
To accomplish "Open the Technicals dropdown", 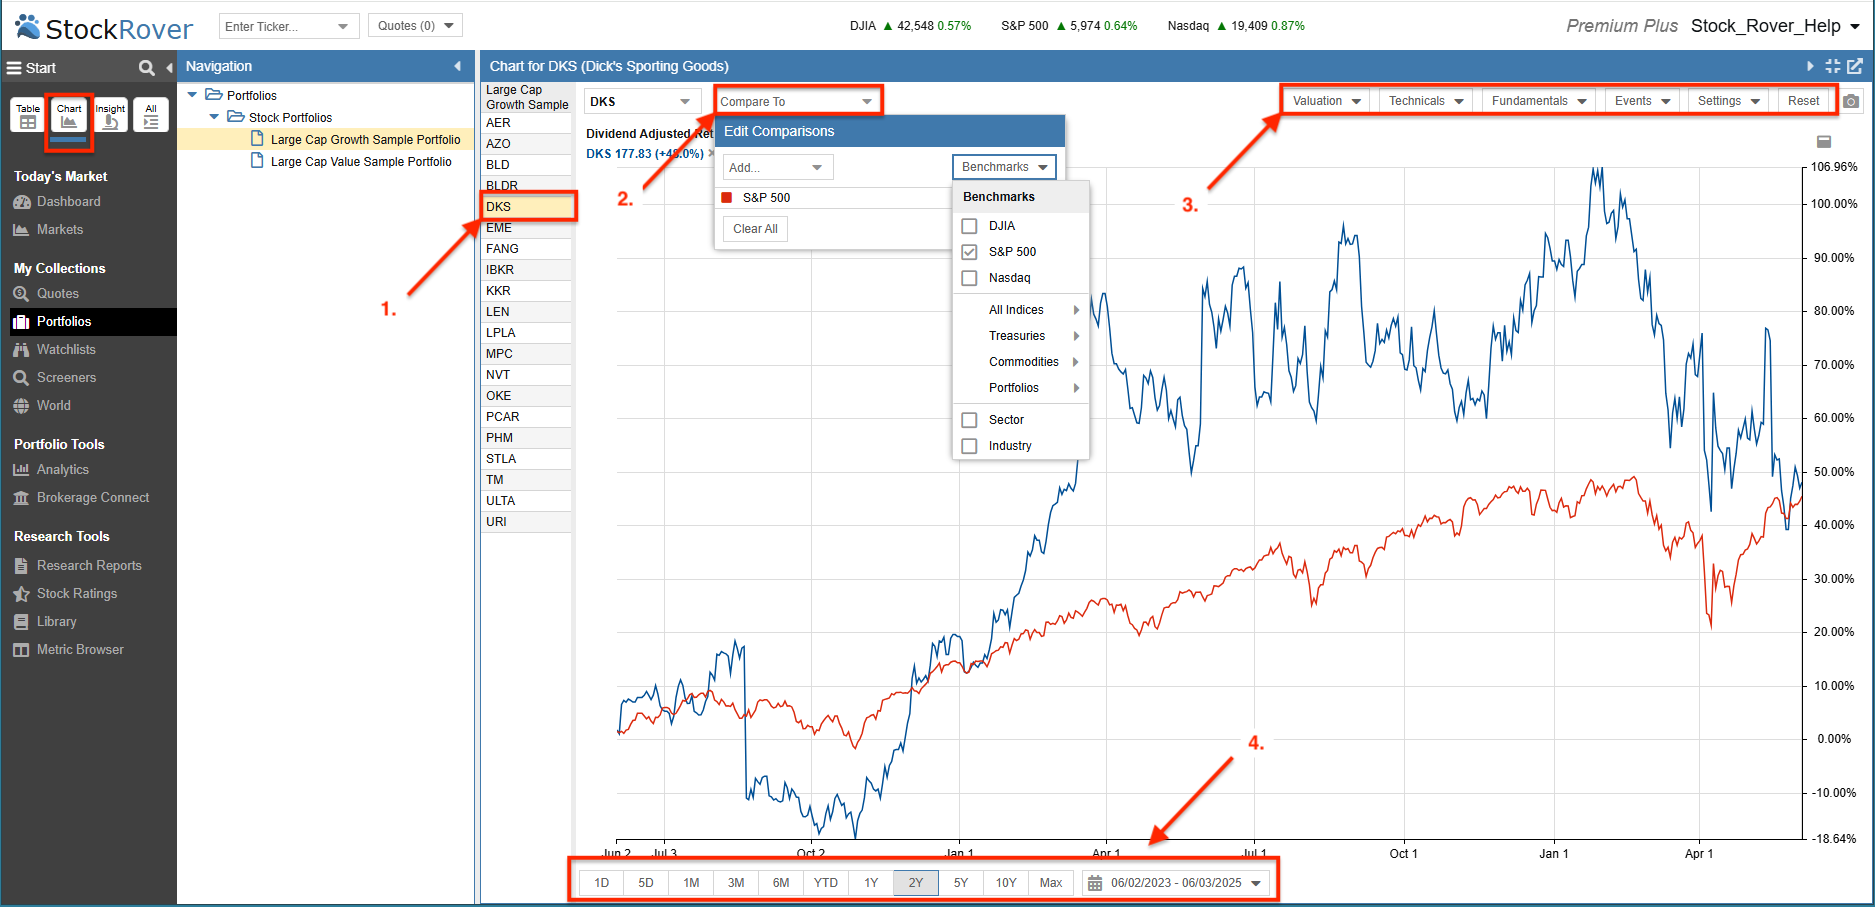I will [1426, 101].
